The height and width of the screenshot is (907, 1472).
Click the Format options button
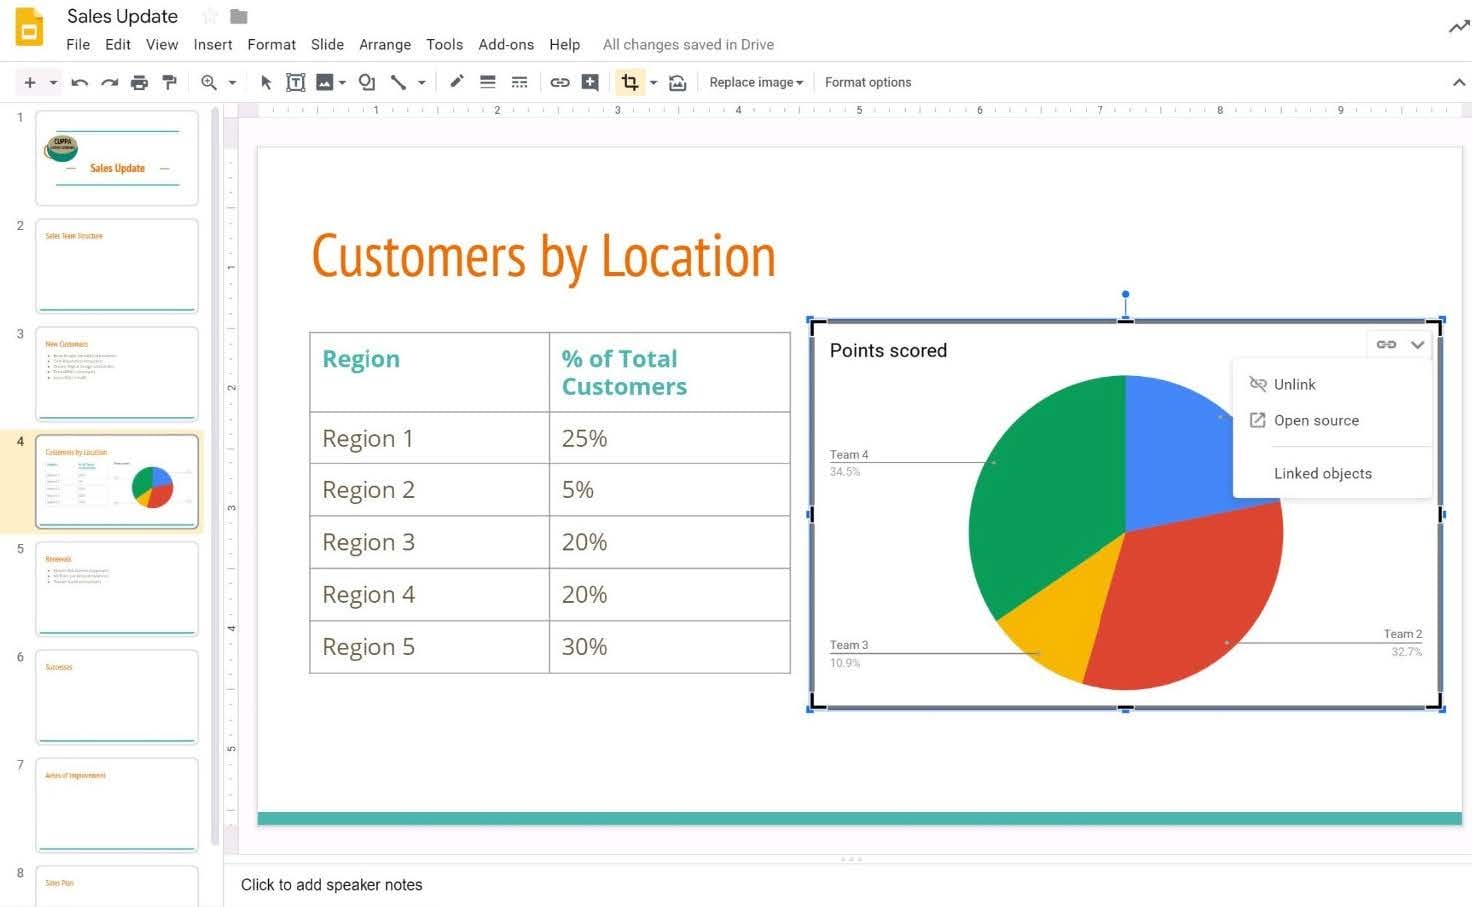[x=868, y=82]
